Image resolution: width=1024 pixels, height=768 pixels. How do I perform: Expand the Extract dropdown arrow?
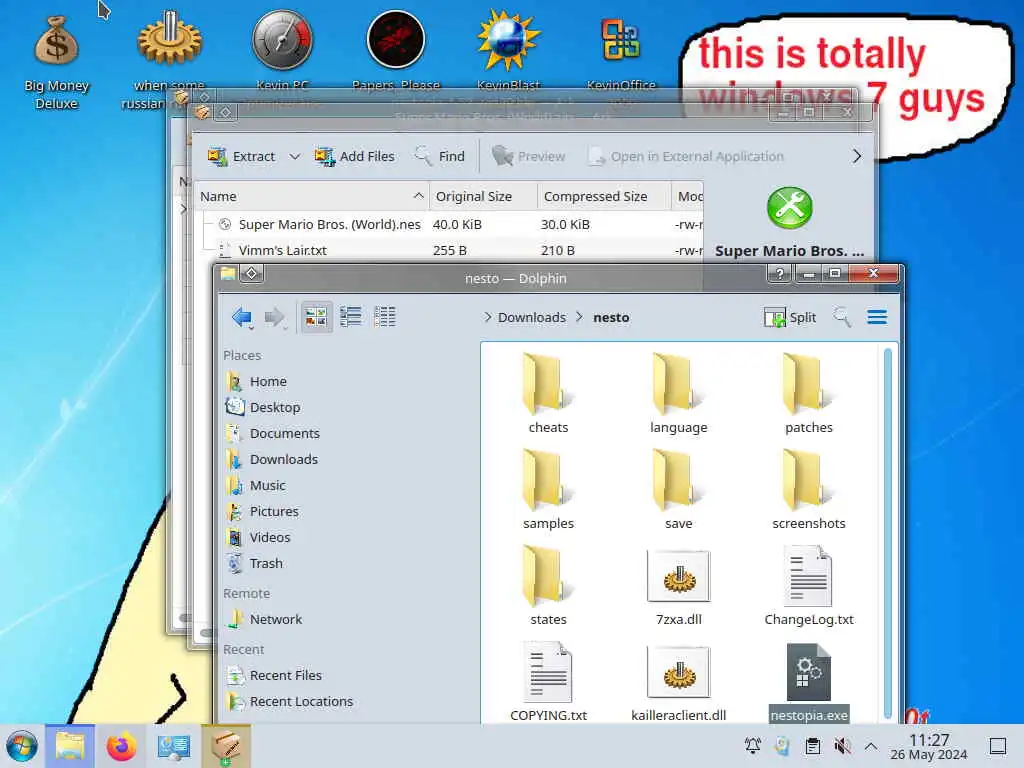pyautogui.click(x=295, y=156)
